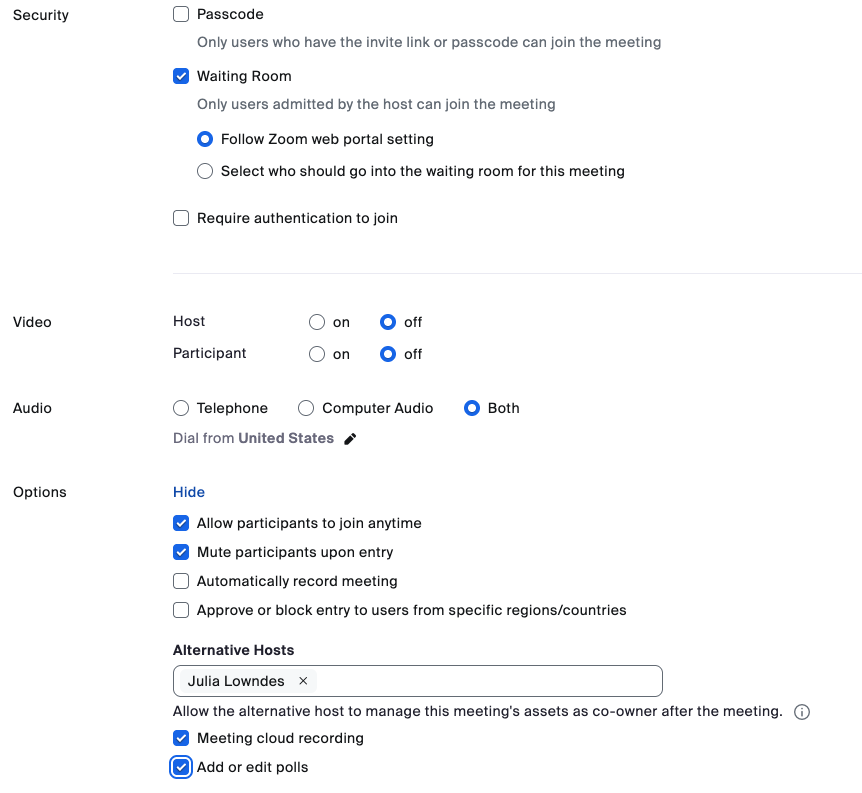This screenshot has height=793, width=862.
Task: Uncheck Add or edit polls
Action: coord(181,767)
